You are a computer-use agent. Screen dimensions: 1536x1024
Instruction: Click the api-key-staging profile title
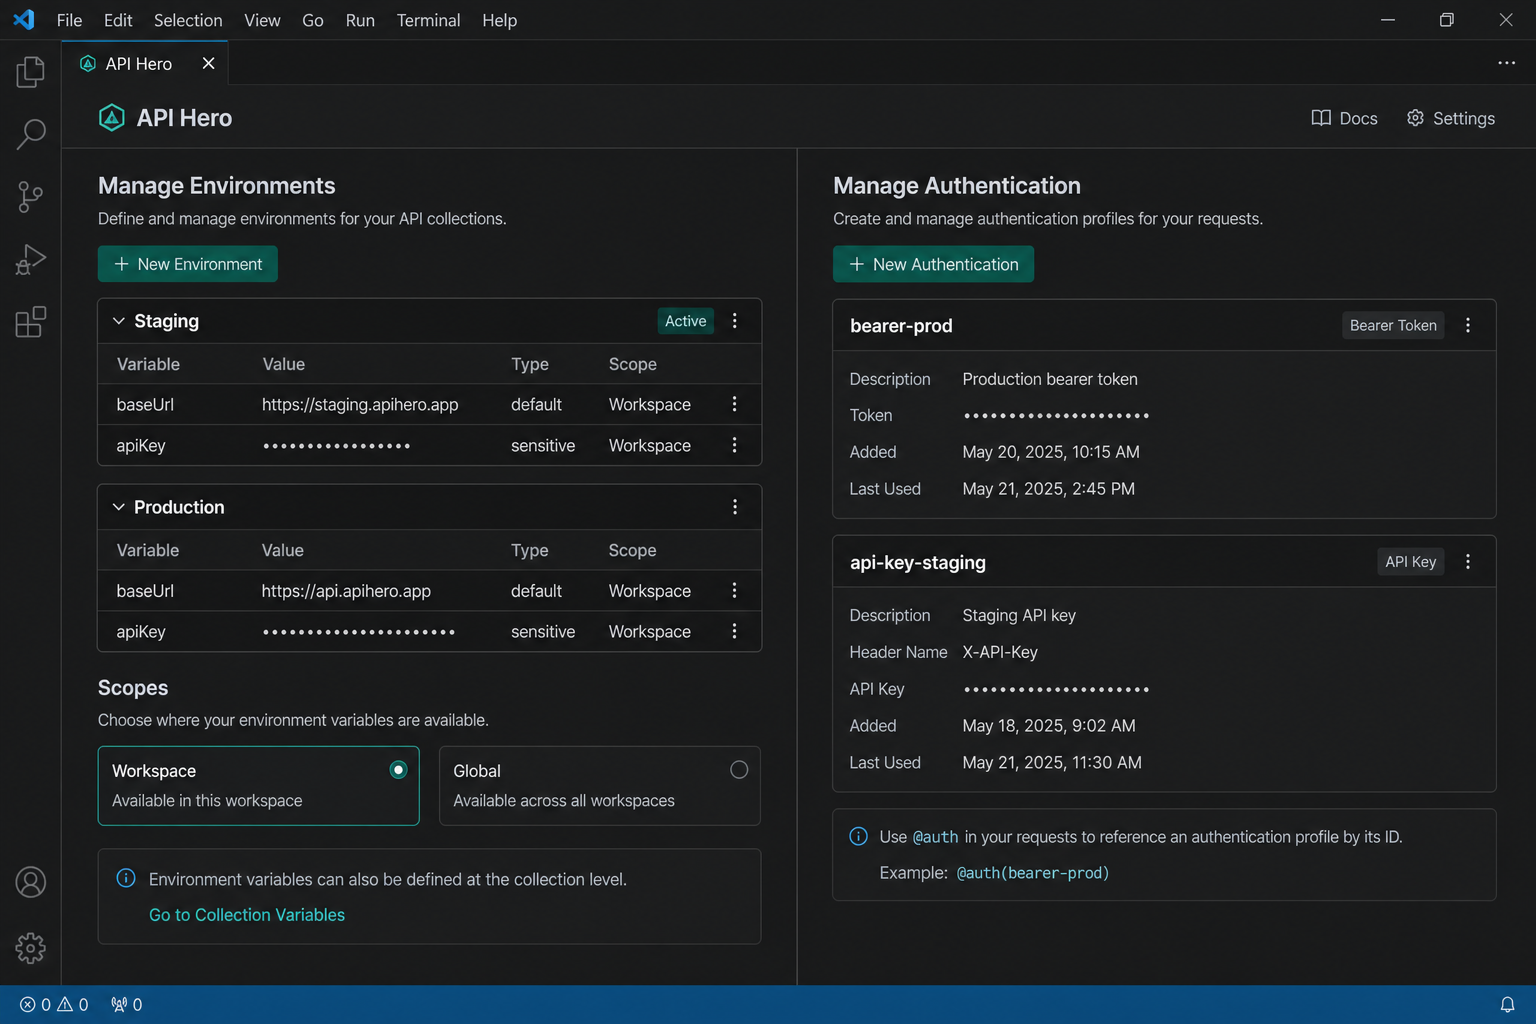click(x=918, y=562)
